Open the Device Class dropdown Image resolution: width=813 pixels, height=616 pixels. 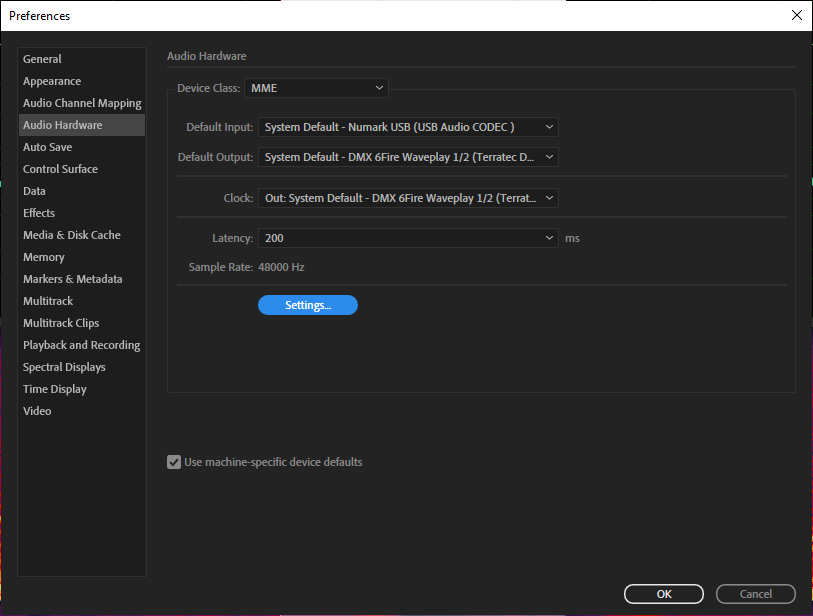pyautogui.click(x=316, y=87)
